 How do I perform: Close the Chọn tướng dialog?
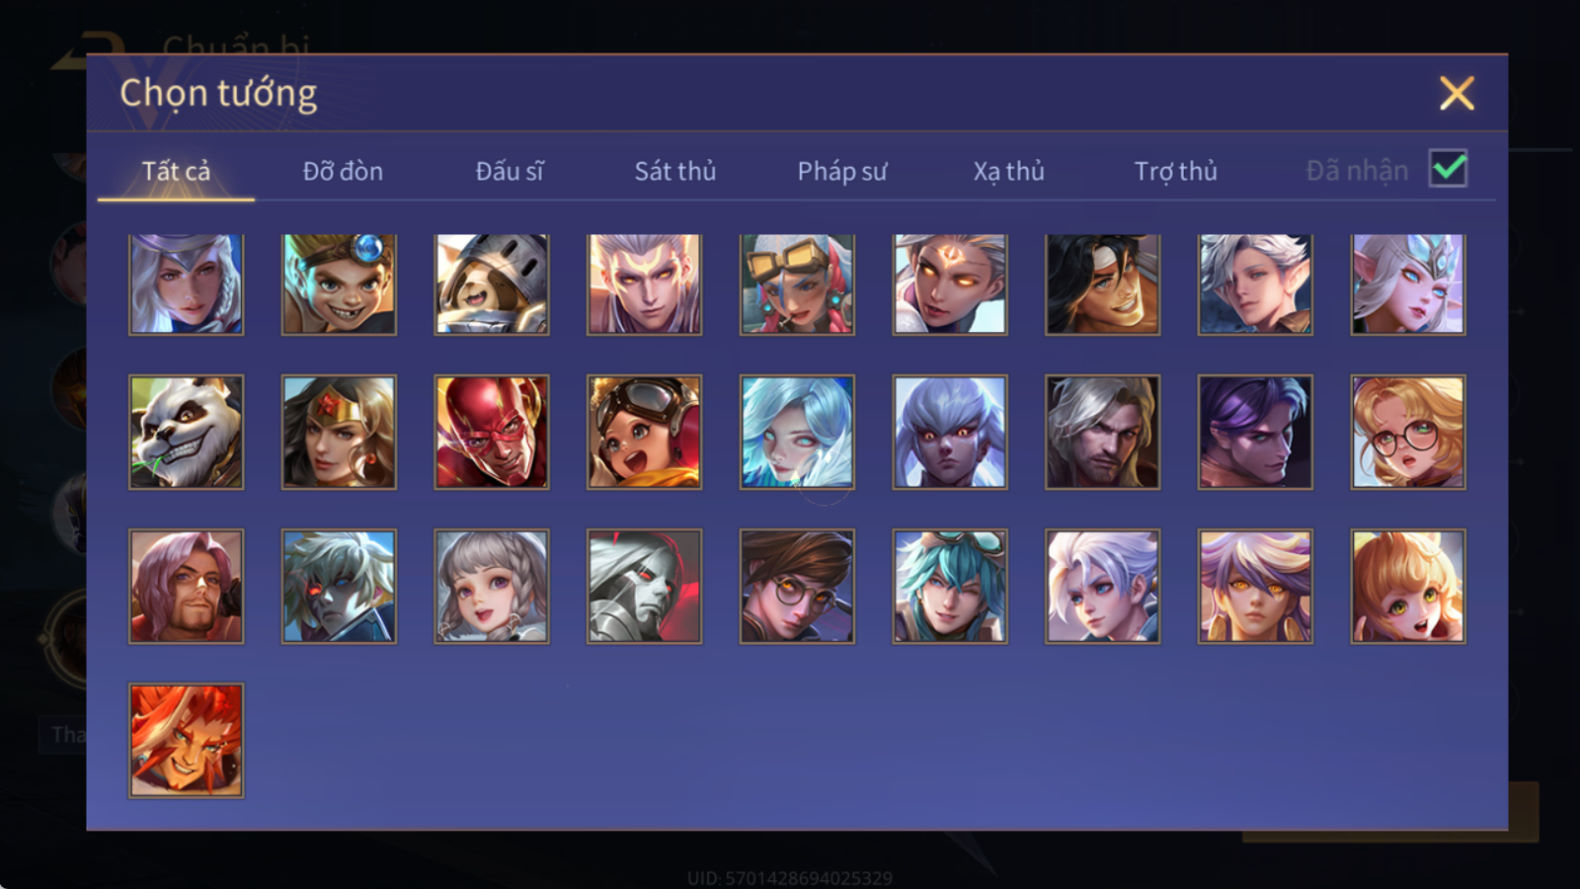(x=1457, y=93)
